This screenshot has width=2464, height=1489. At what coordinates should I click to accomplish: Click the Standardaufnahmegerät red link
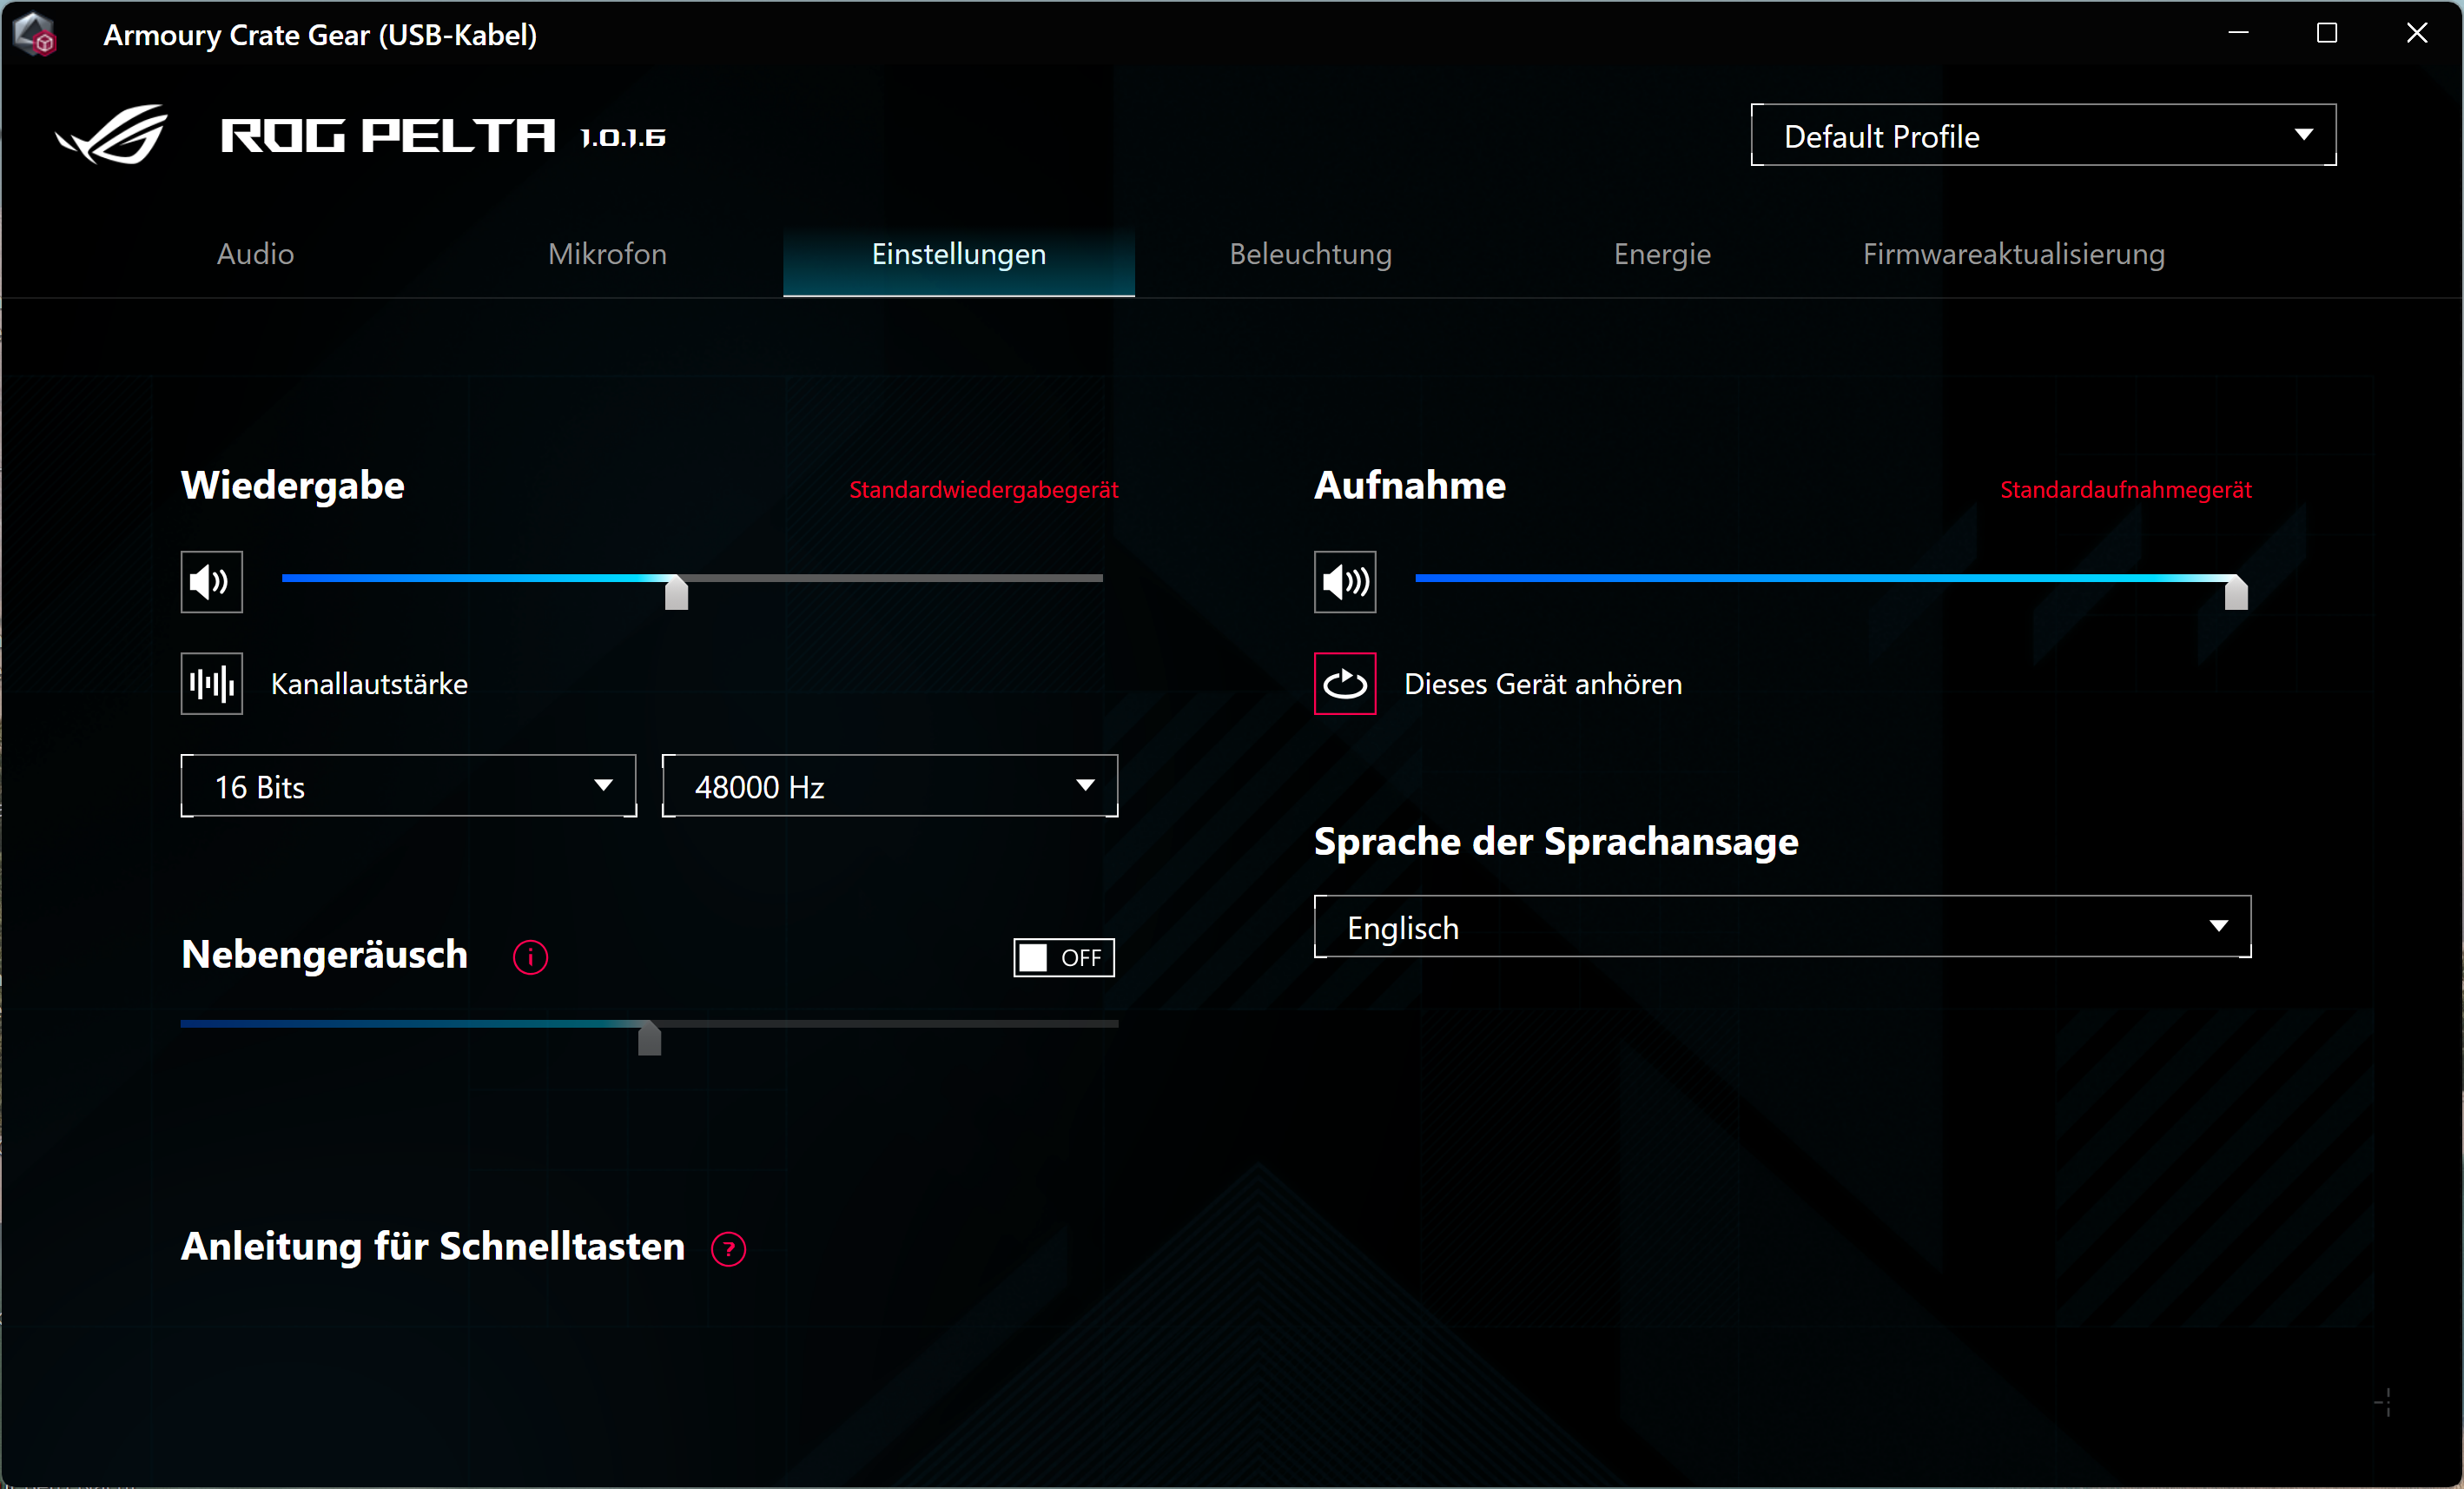pos(2125,490)
